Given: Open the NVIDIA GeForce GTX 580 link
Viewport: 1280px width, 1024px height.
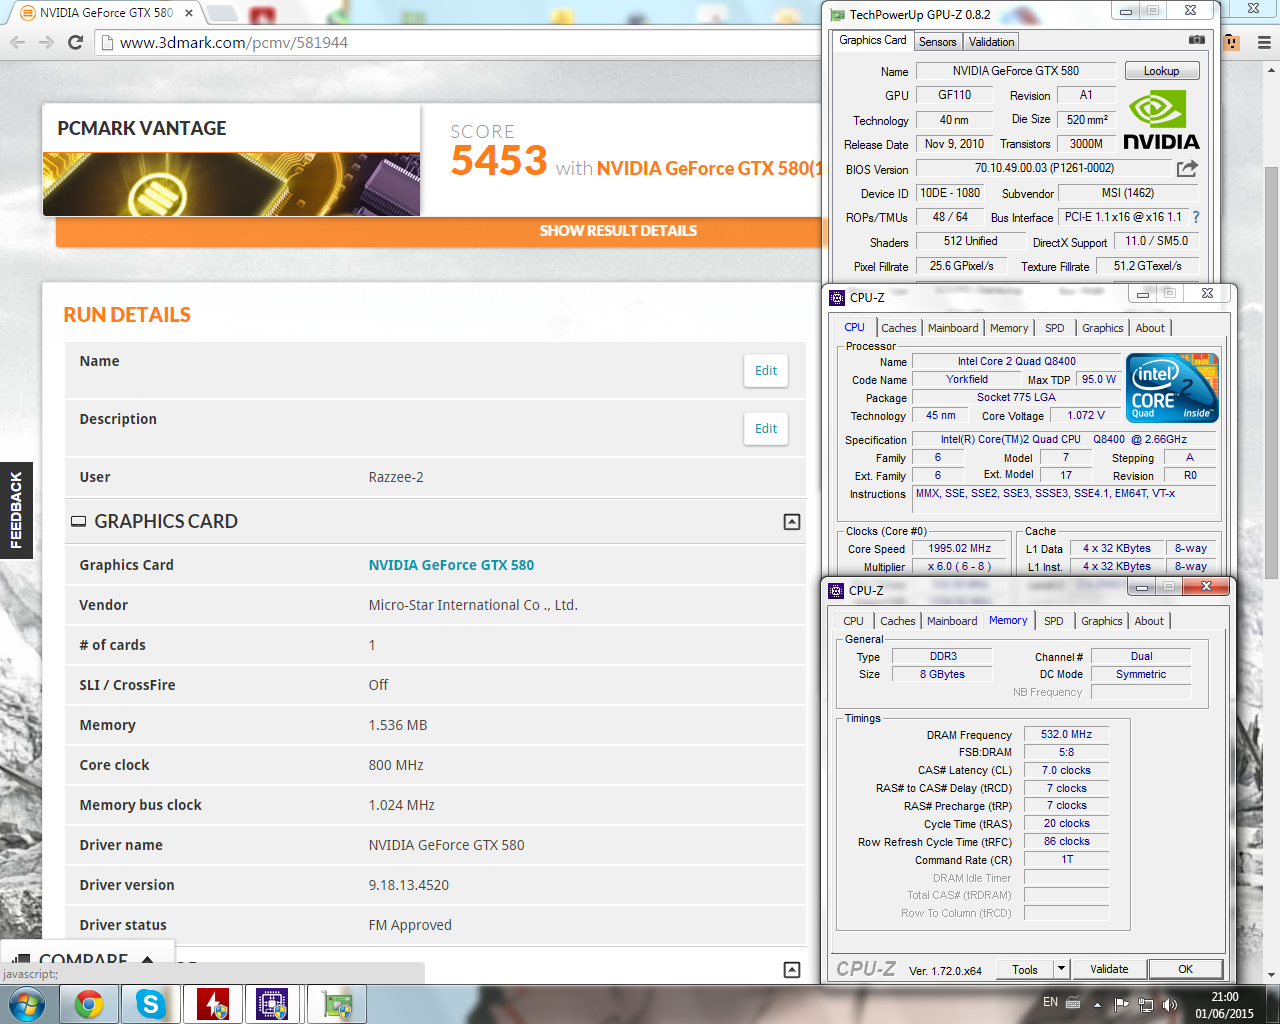Looking at the screenshot, I should (451, 565).
